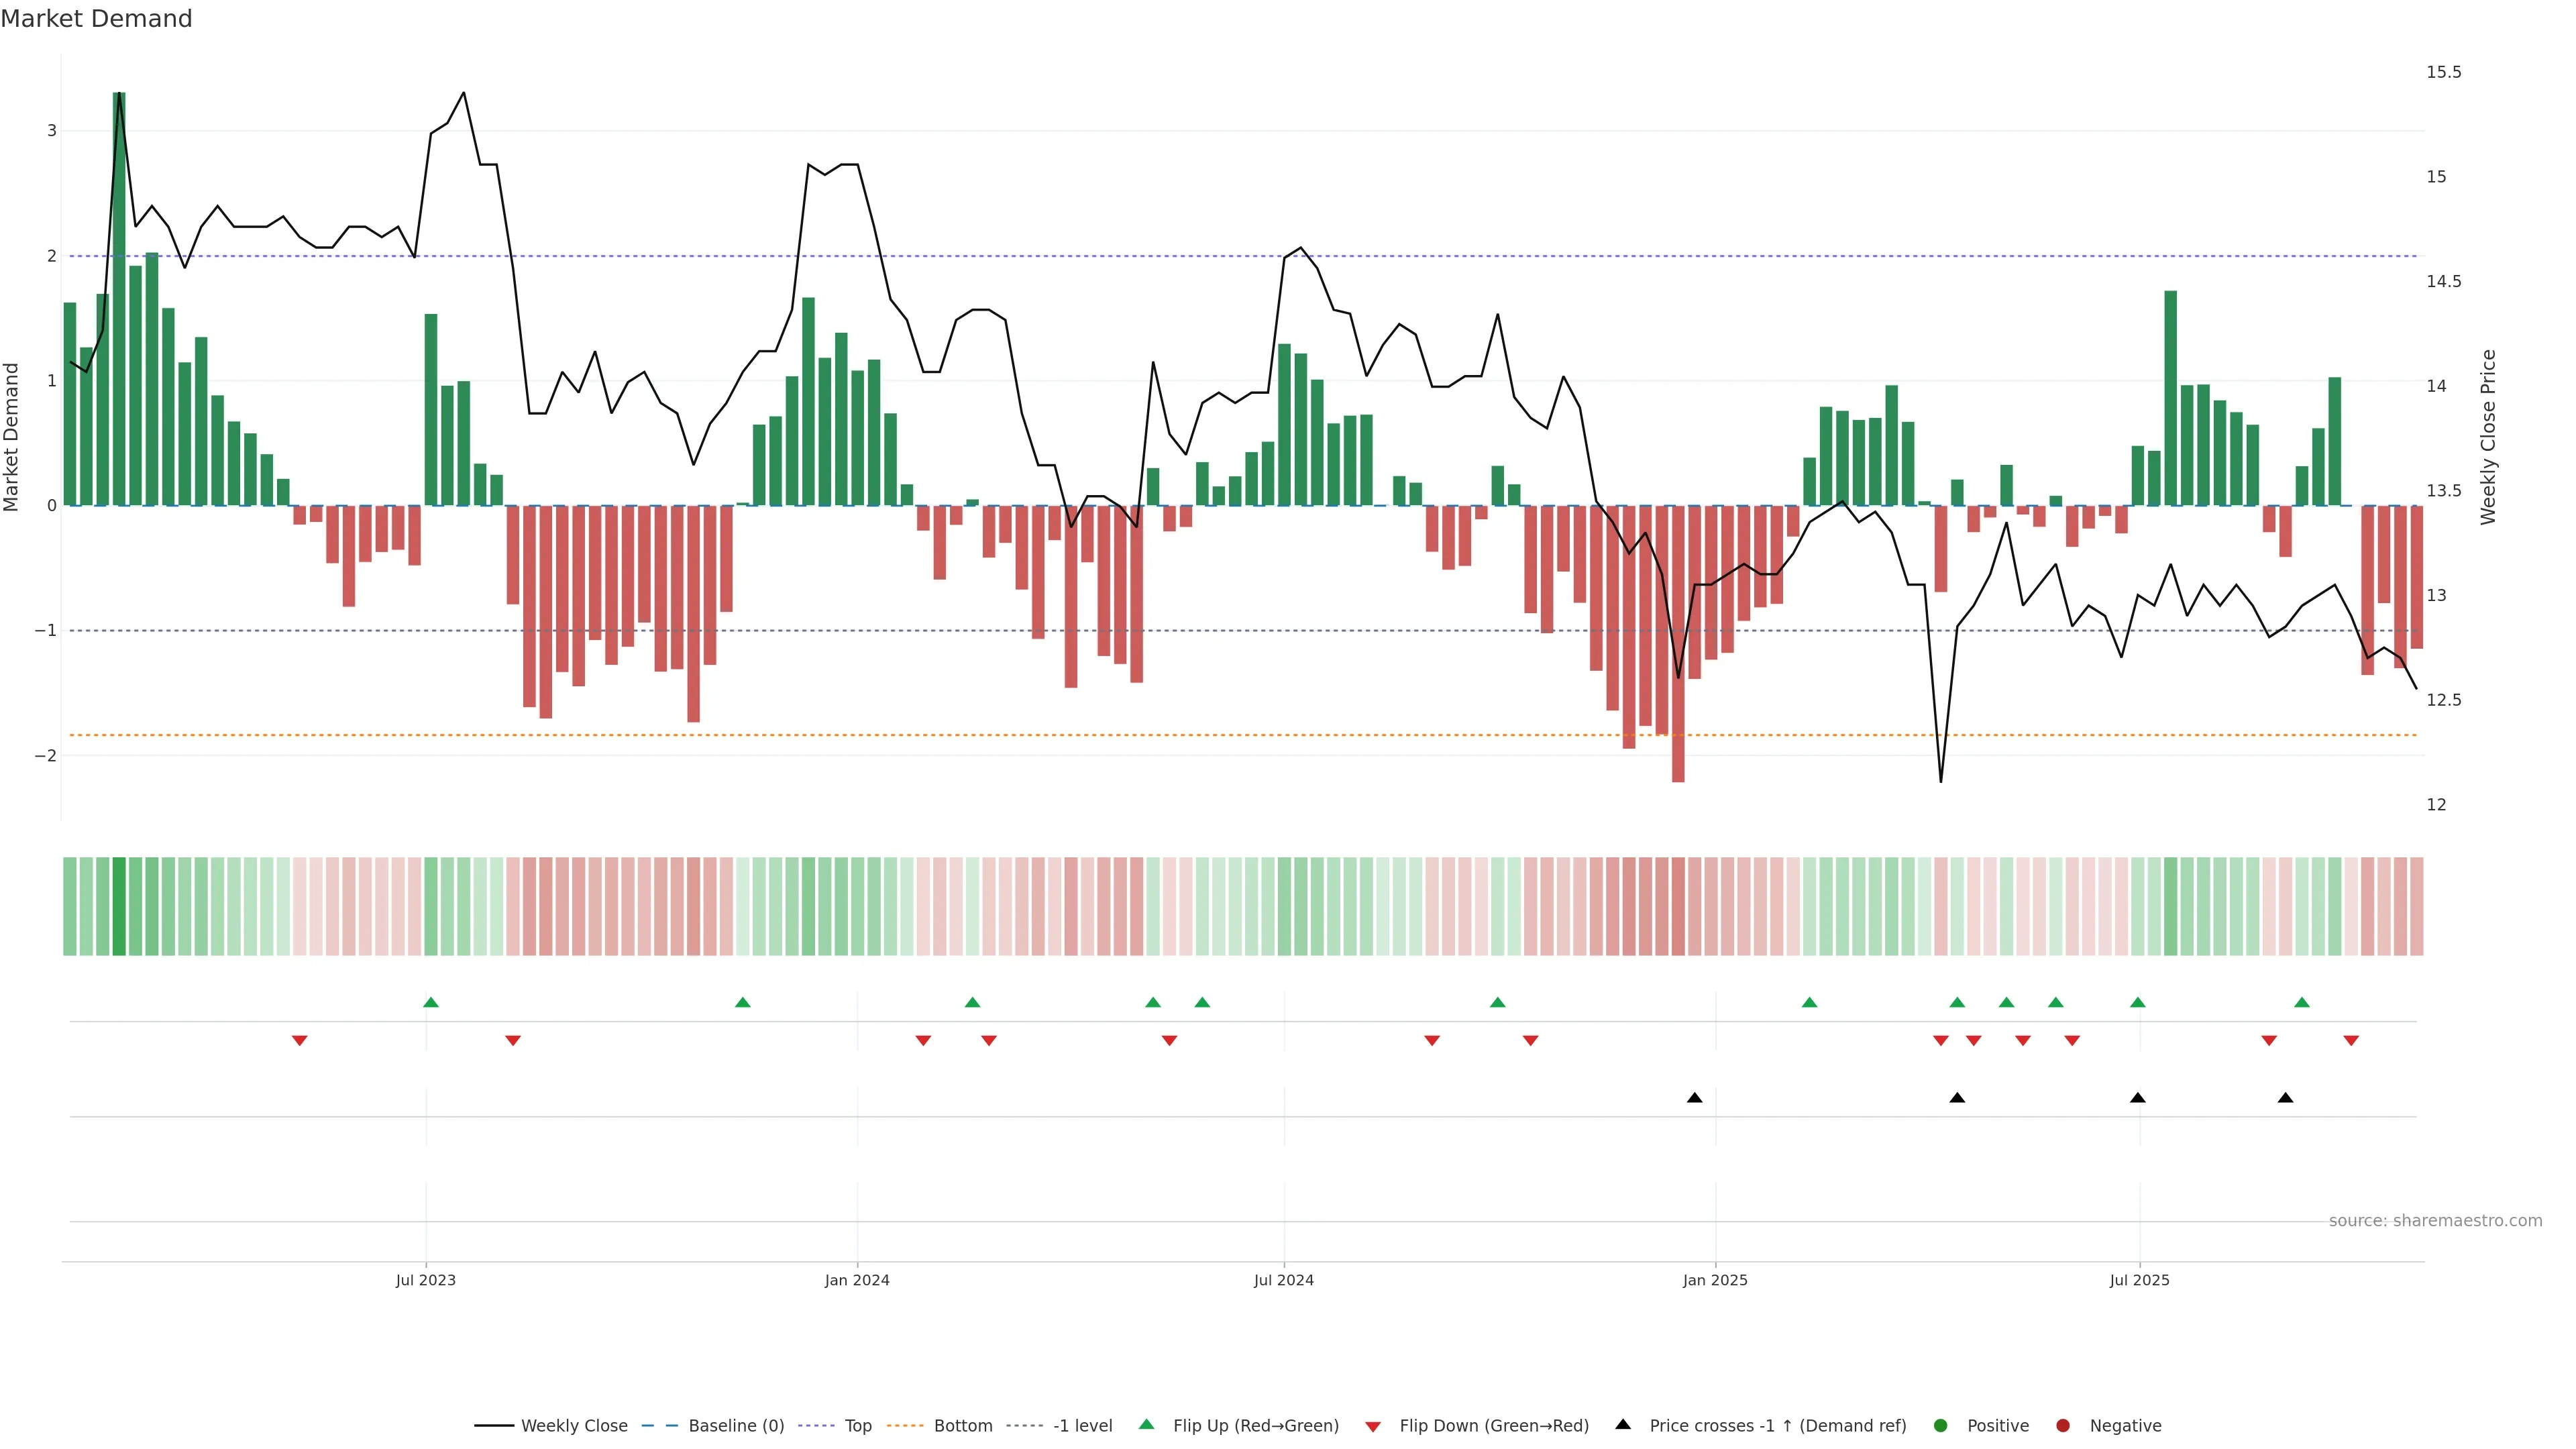Viewport: 2576px width, 1449px height.
Task: Click the Jan 2024 x-axis label
Action: [857, 1280]
